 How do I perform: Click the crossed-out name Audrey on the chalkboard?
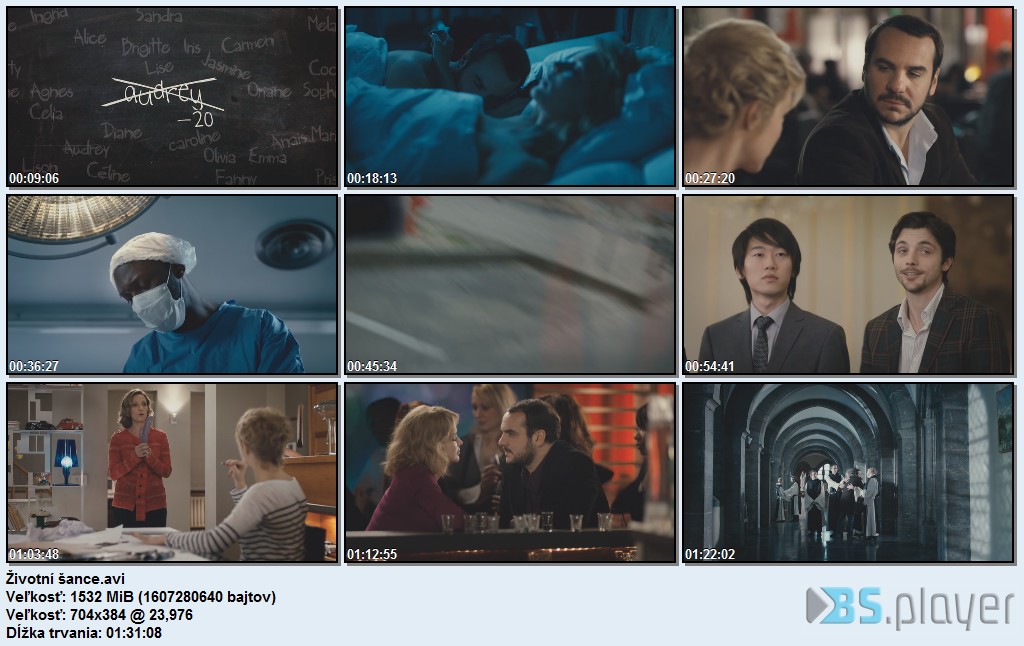pyautogui.click(x=163, y=94)
